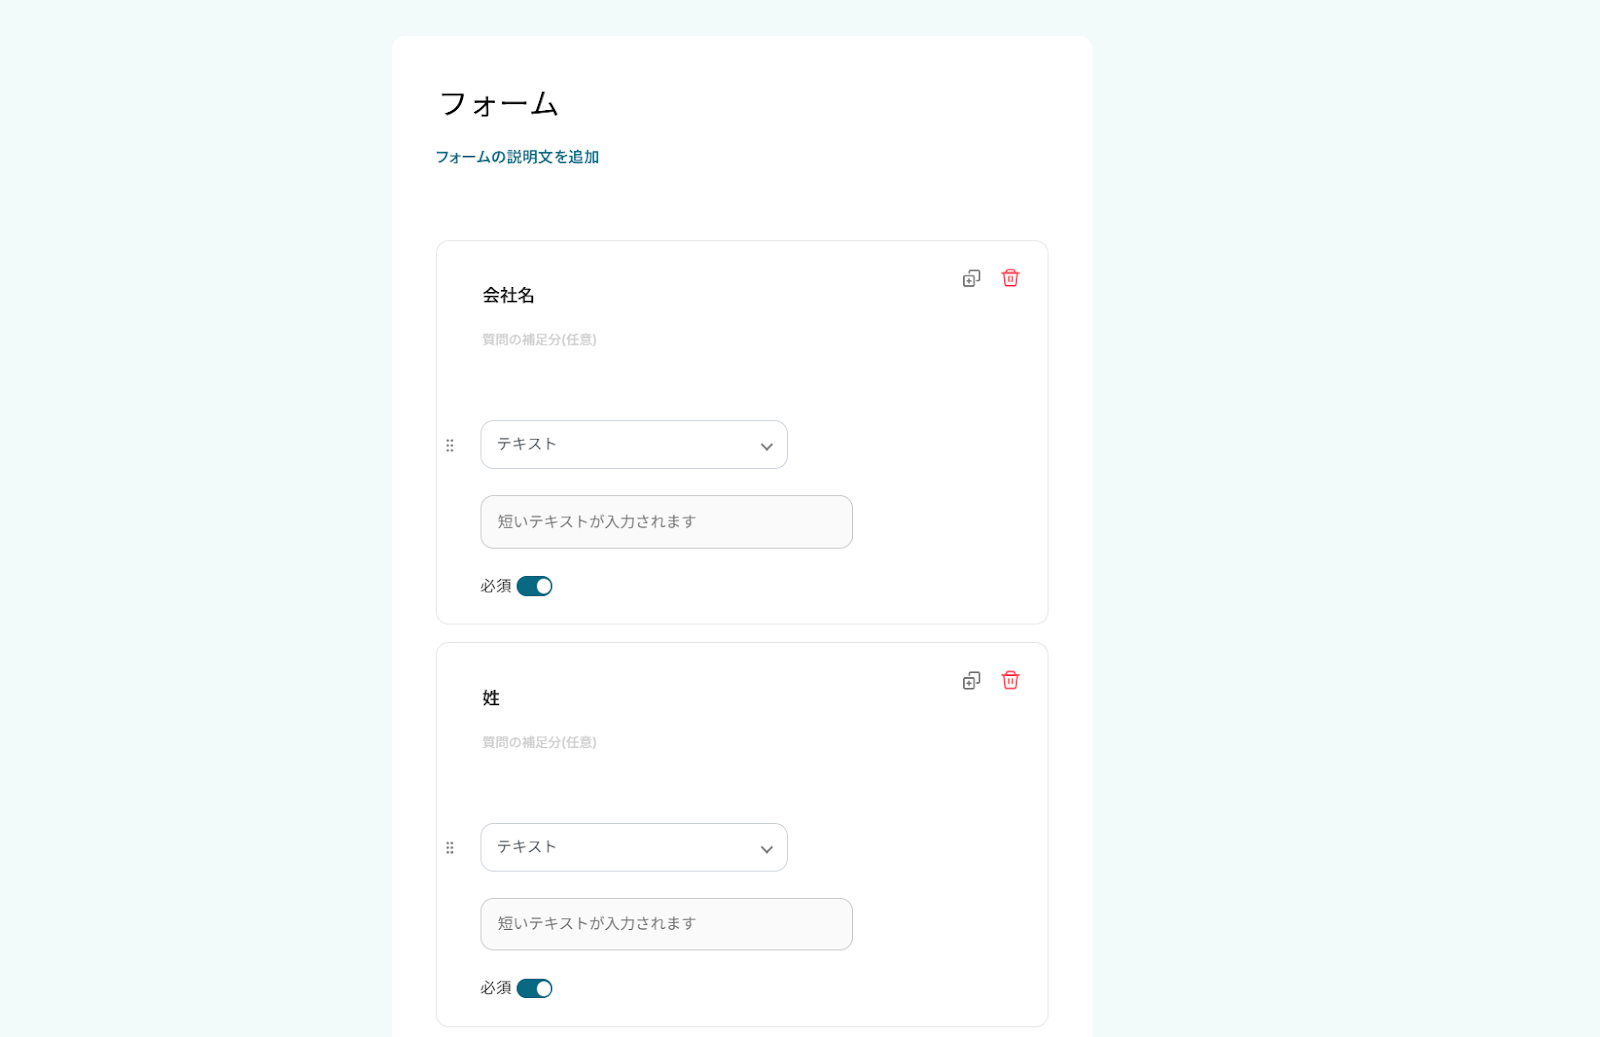Image resolution: width=1600 pixels, height=1037 pixels.
Task: Grab the drag handle of 姓 question
Action: (x=450, y=848)
